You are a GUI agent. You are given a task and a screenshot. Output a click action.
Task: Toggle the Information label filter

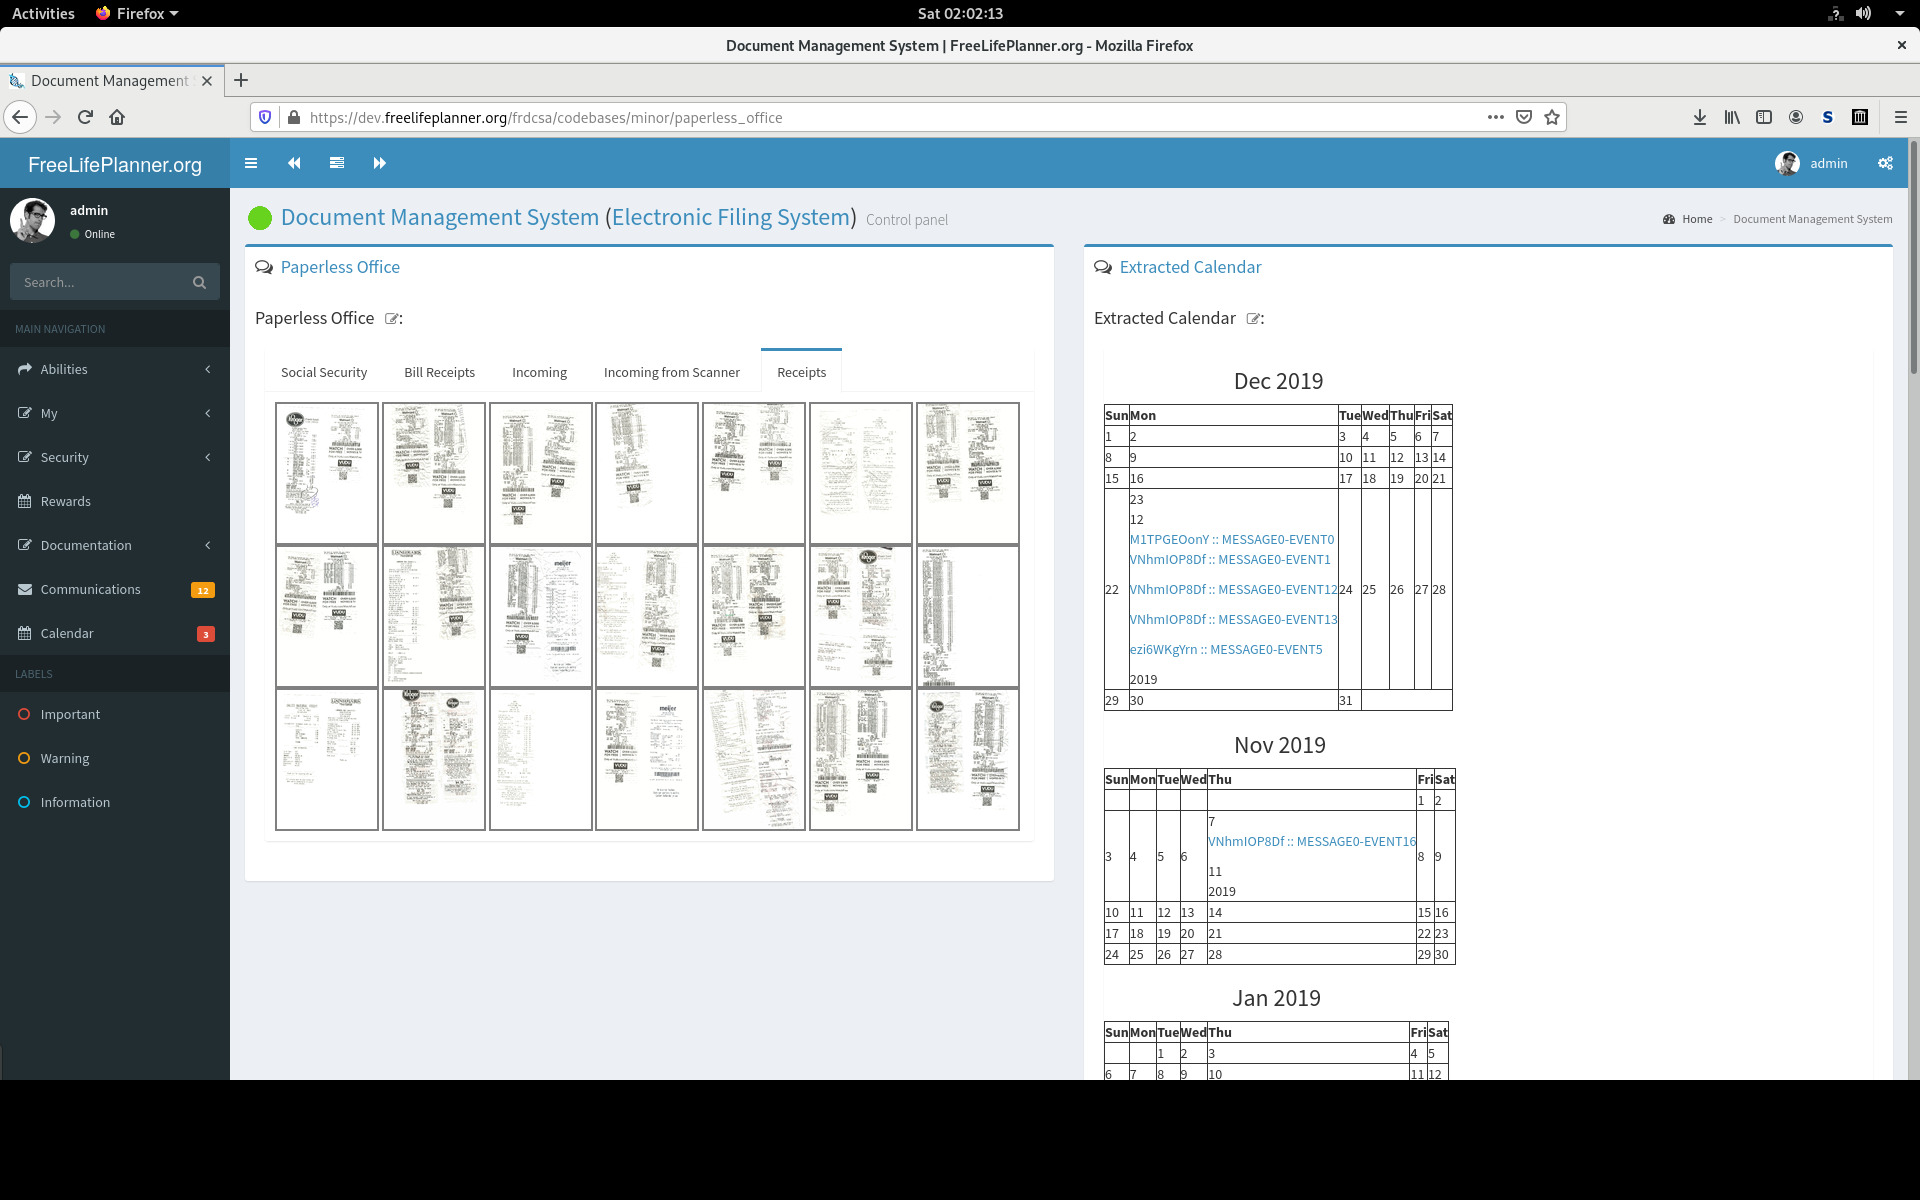(73, 802)
